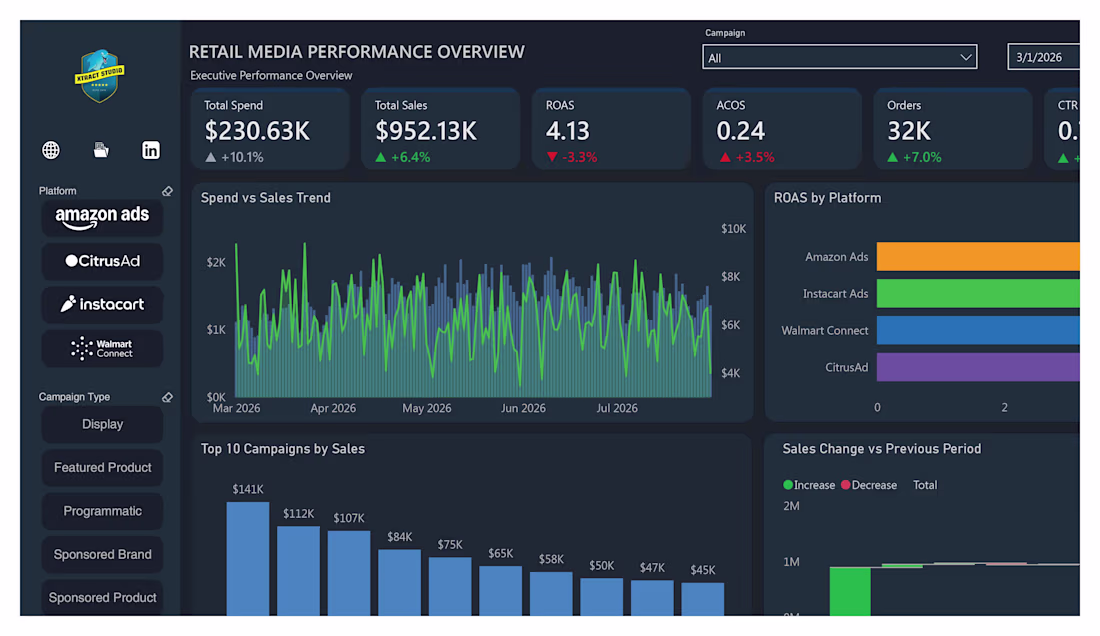This screenshot has height=636, width=1100.
Task: Click the purple CitrusAd ROAS bar
Action: pyautogui.click(x=978, y=367)
